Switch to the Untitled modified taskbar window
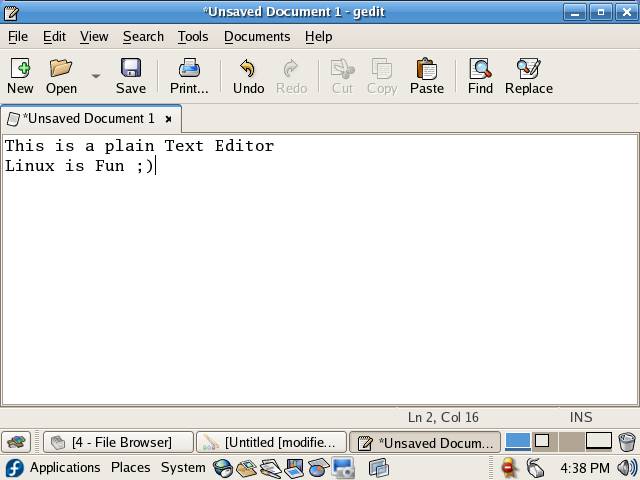 (x=271, y=442)
